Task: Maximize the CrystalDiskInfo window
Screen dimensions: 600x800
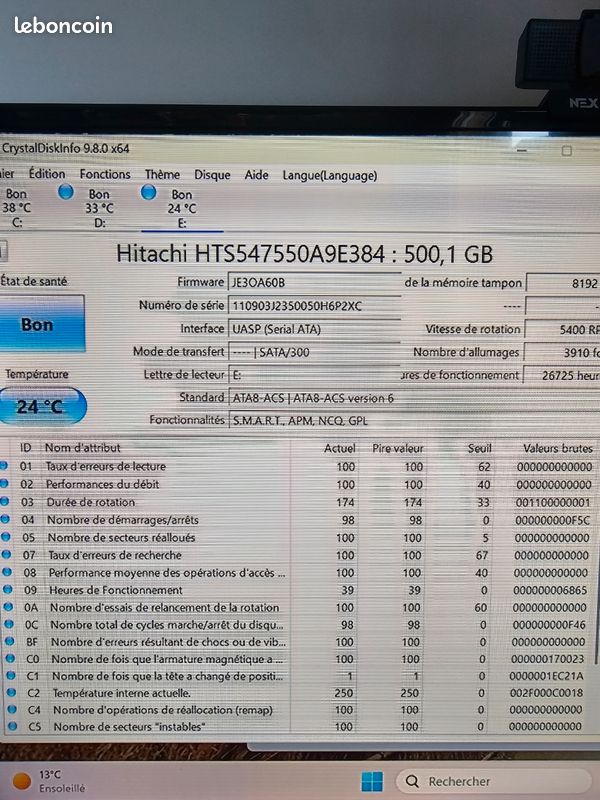Action: (x=566, y=151)
